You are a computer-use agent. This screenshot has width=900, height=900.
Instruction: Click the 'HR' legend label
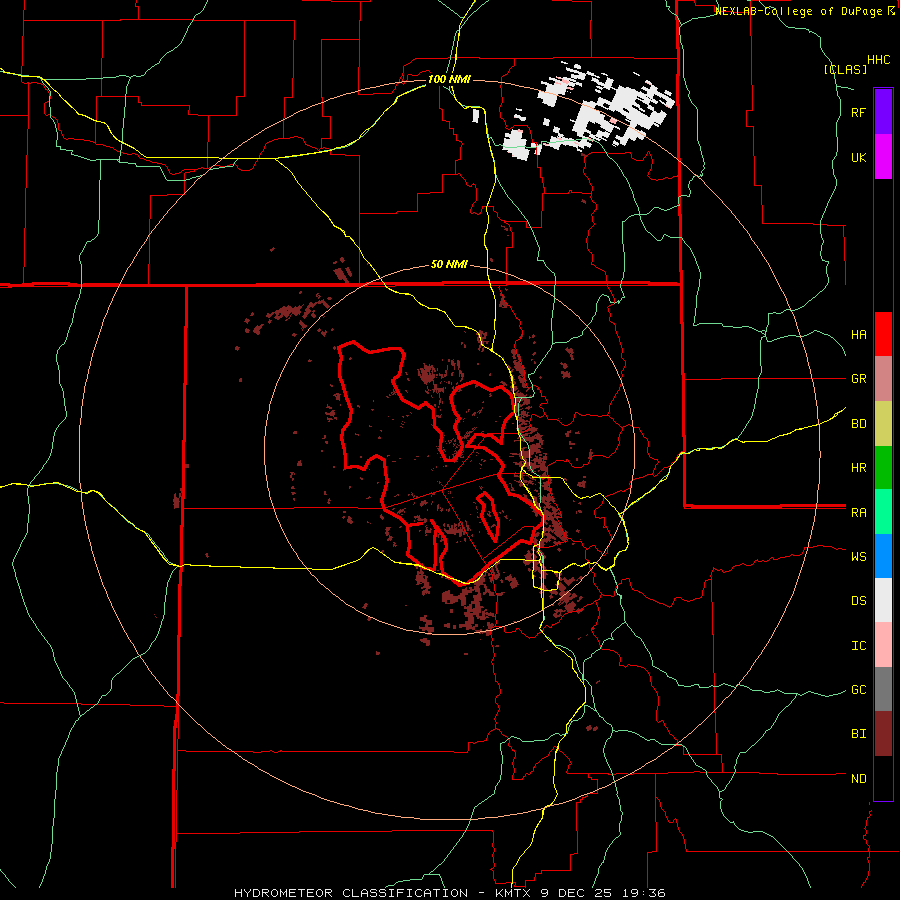(x=859, y=468)
